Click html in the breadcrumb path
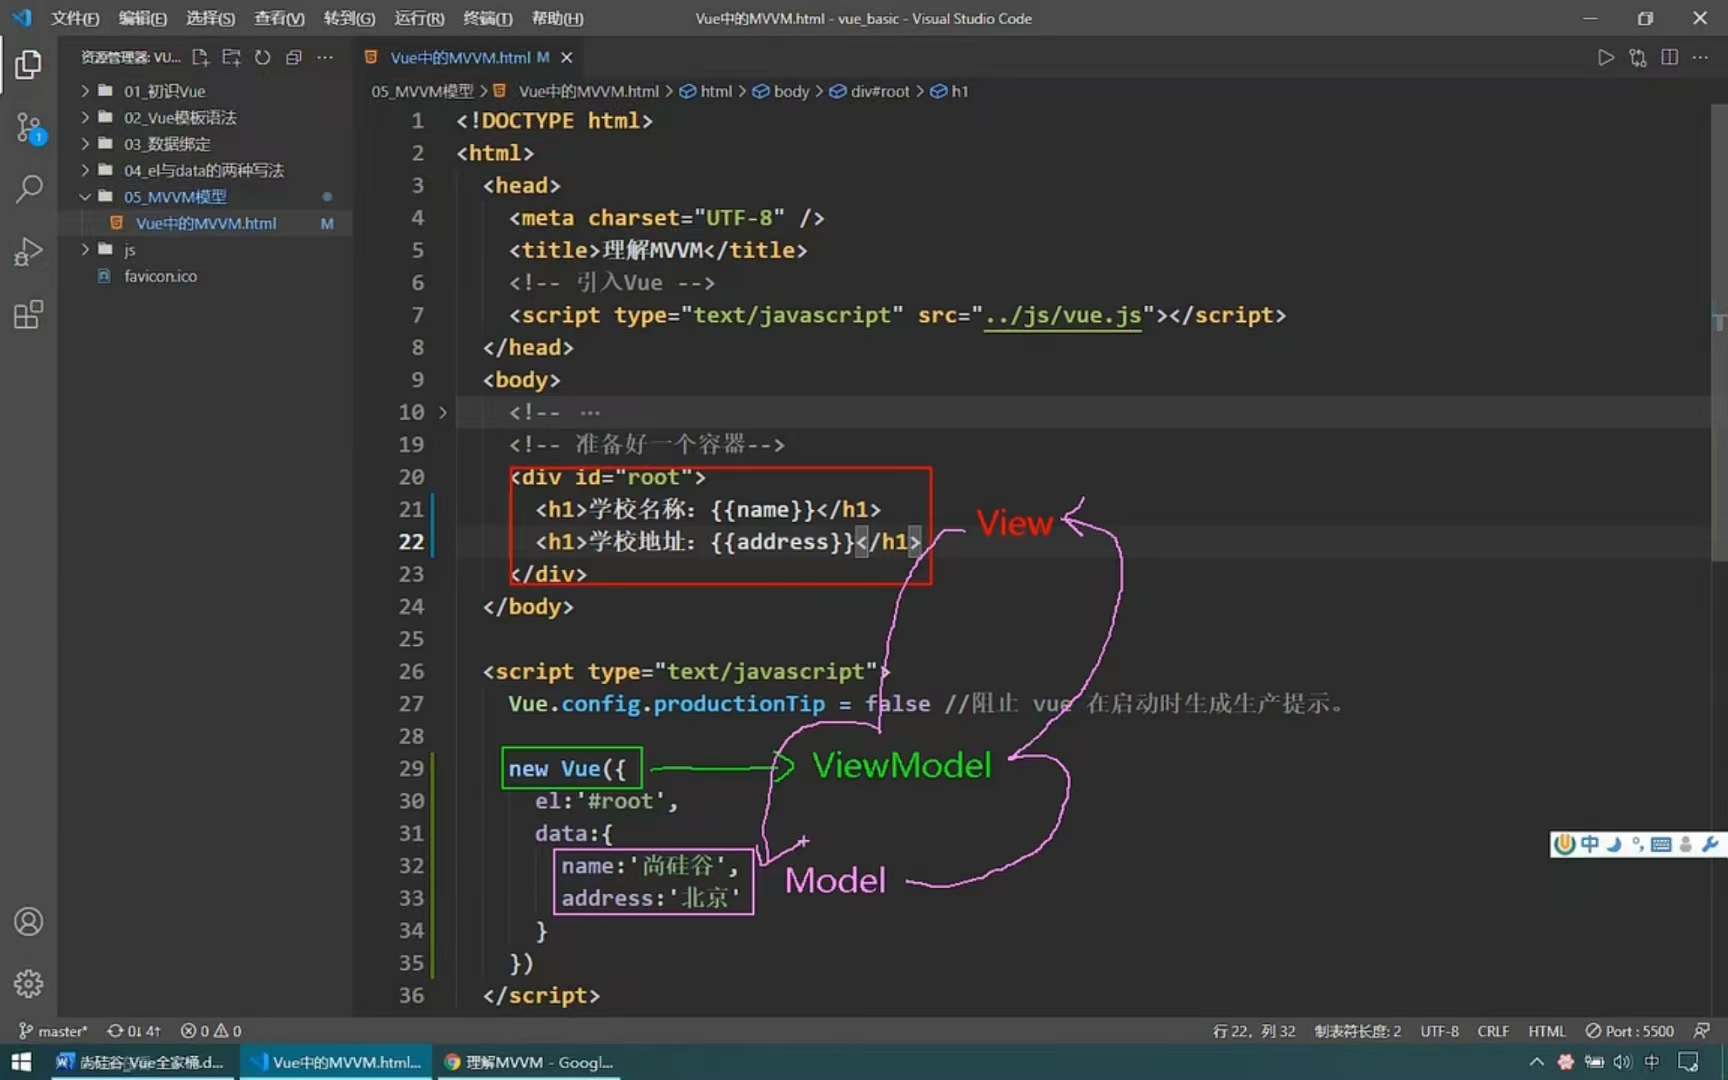The width and height of the screenshot is (1728, 1080). point(706,91)
